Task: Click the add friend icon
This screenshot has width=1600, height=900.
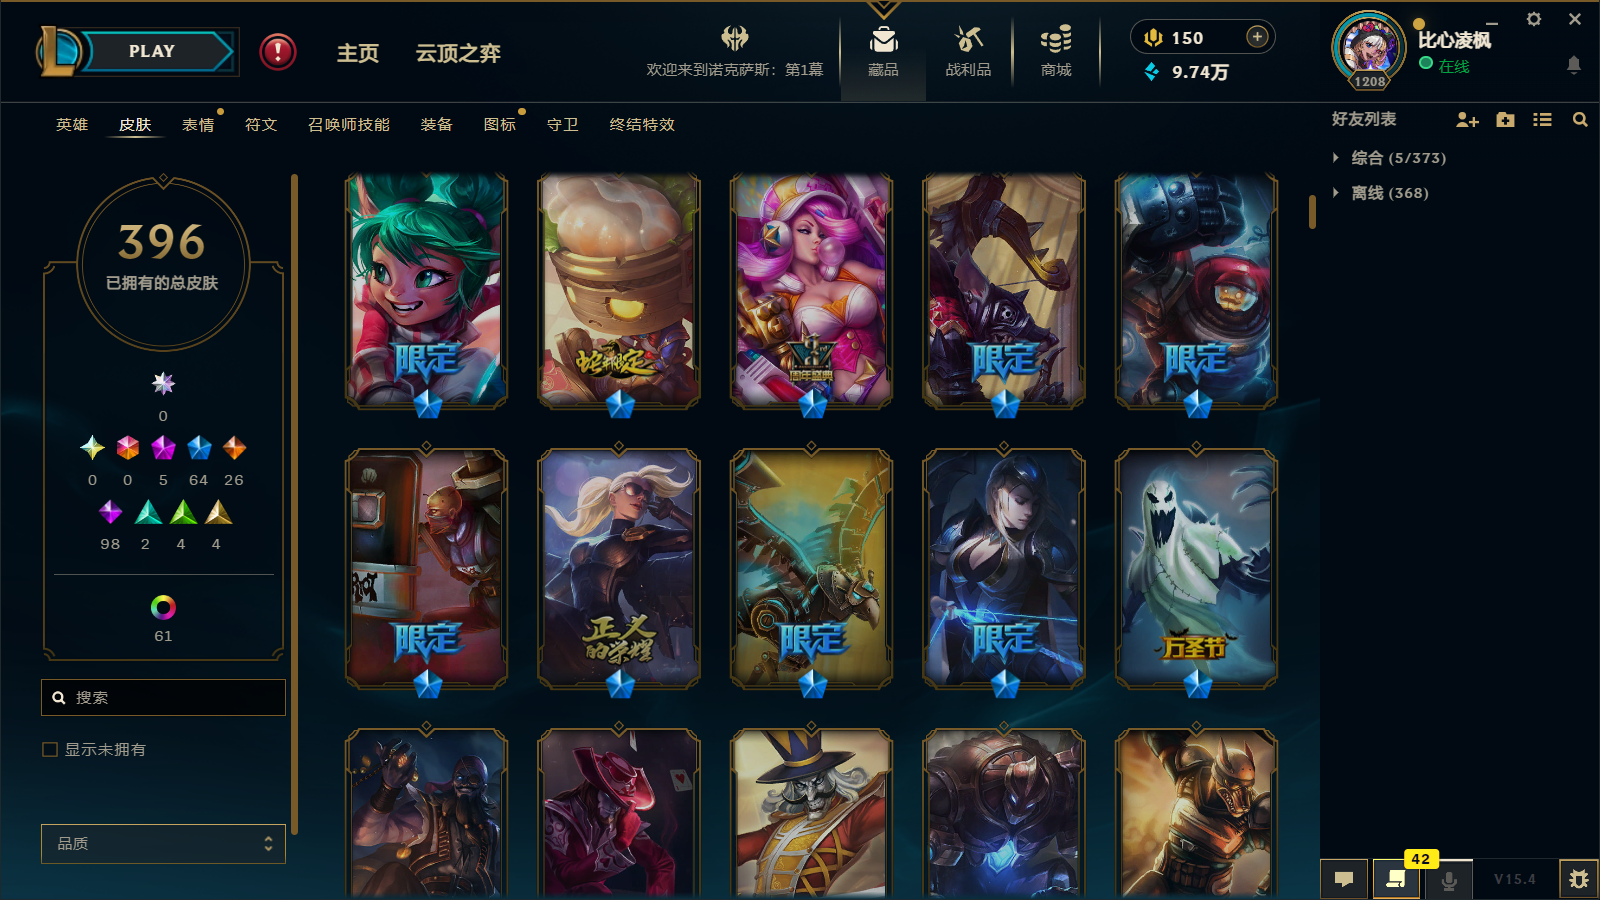Action: pos(1467,120)
